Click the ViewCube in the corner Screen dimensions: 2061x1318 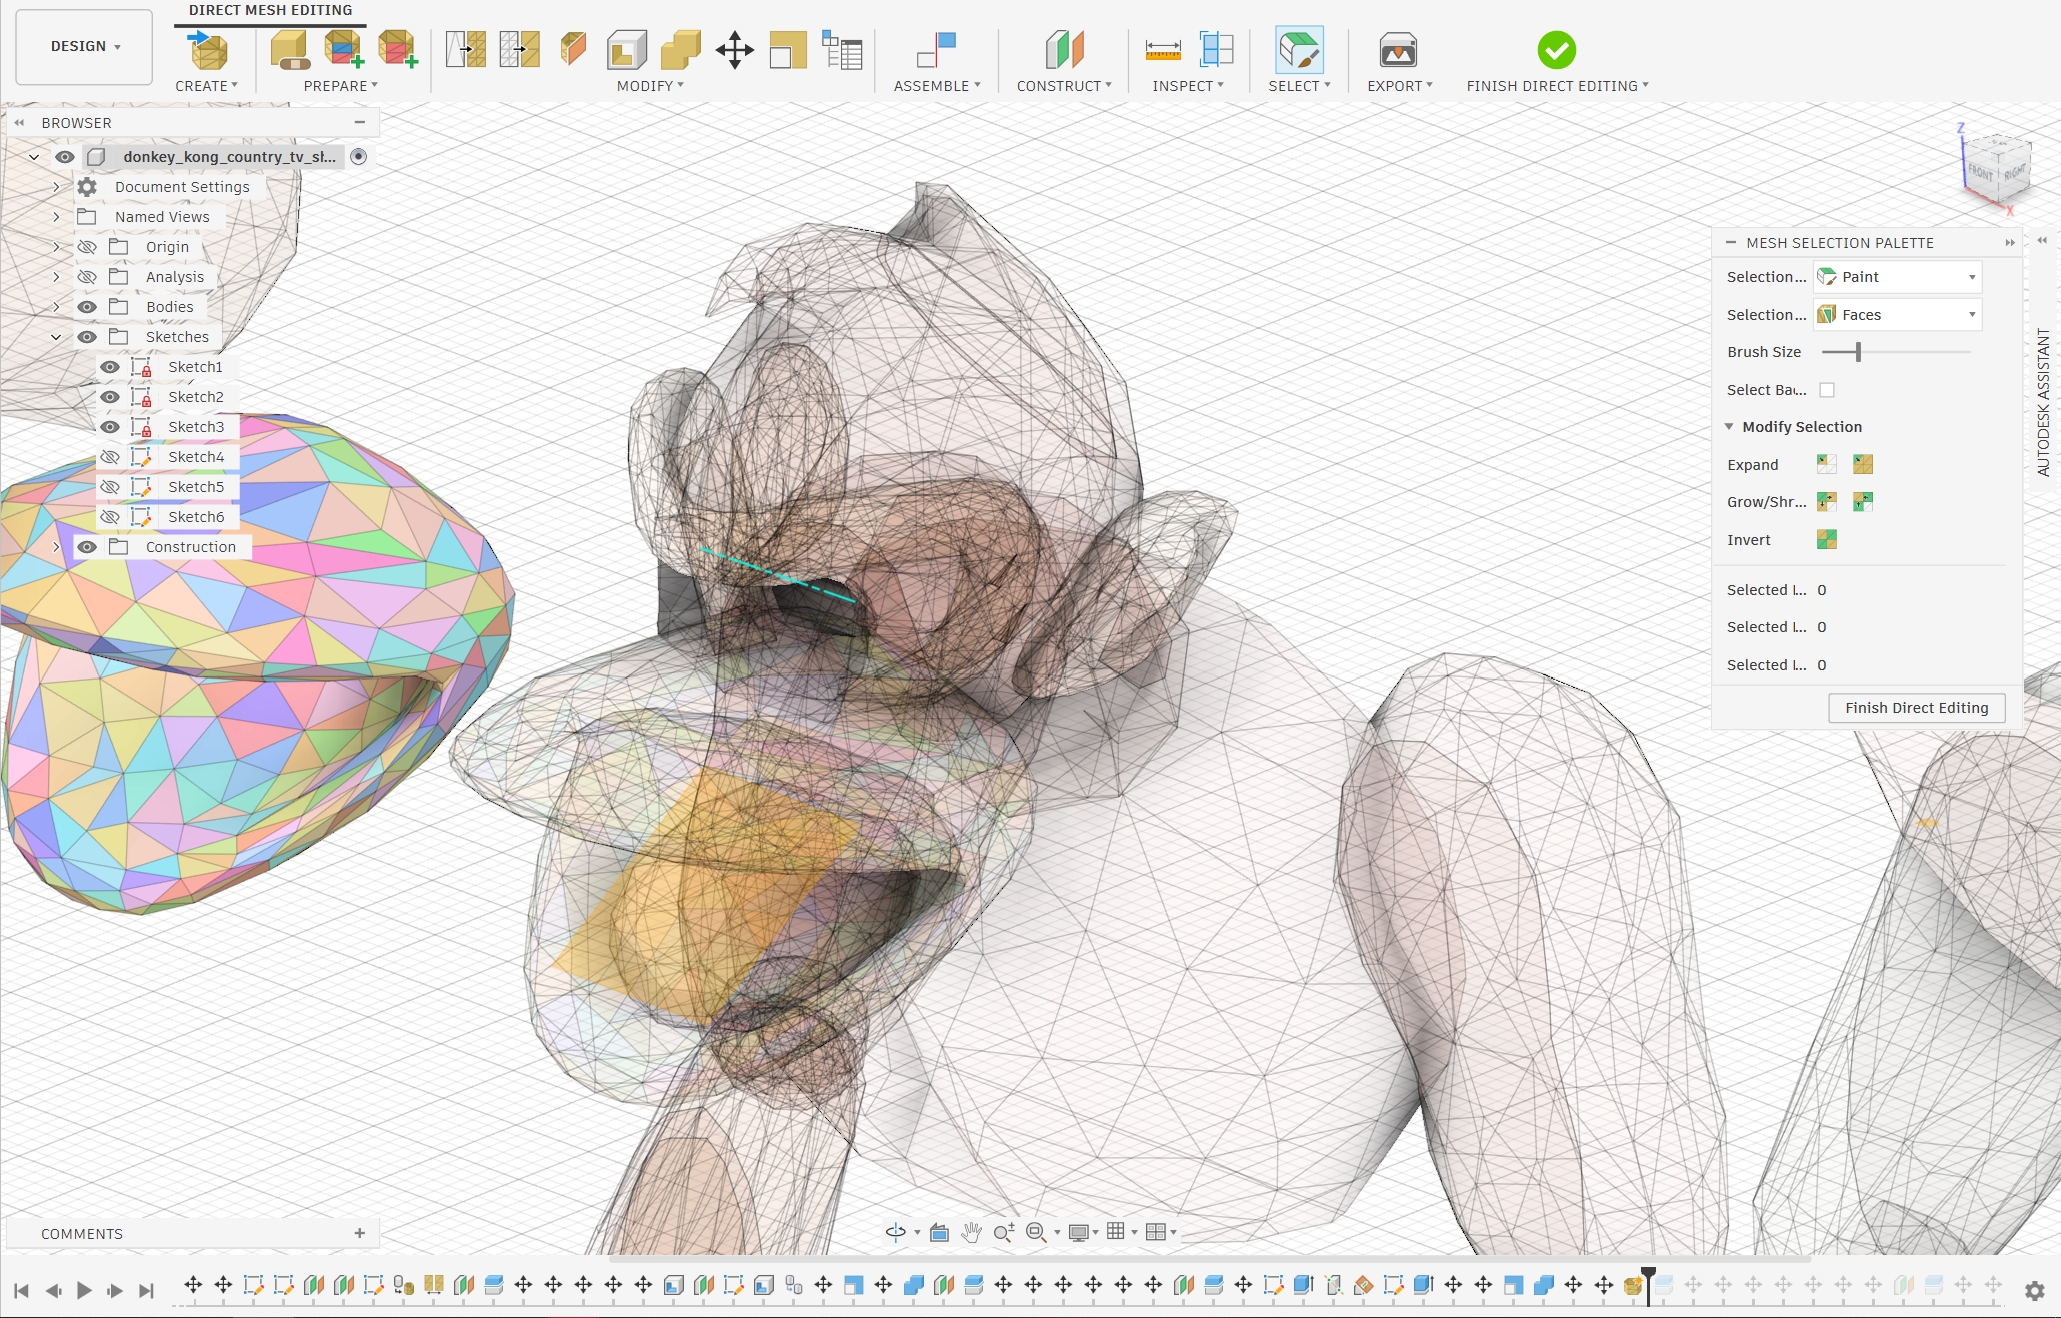click(x=1996, y=170)
